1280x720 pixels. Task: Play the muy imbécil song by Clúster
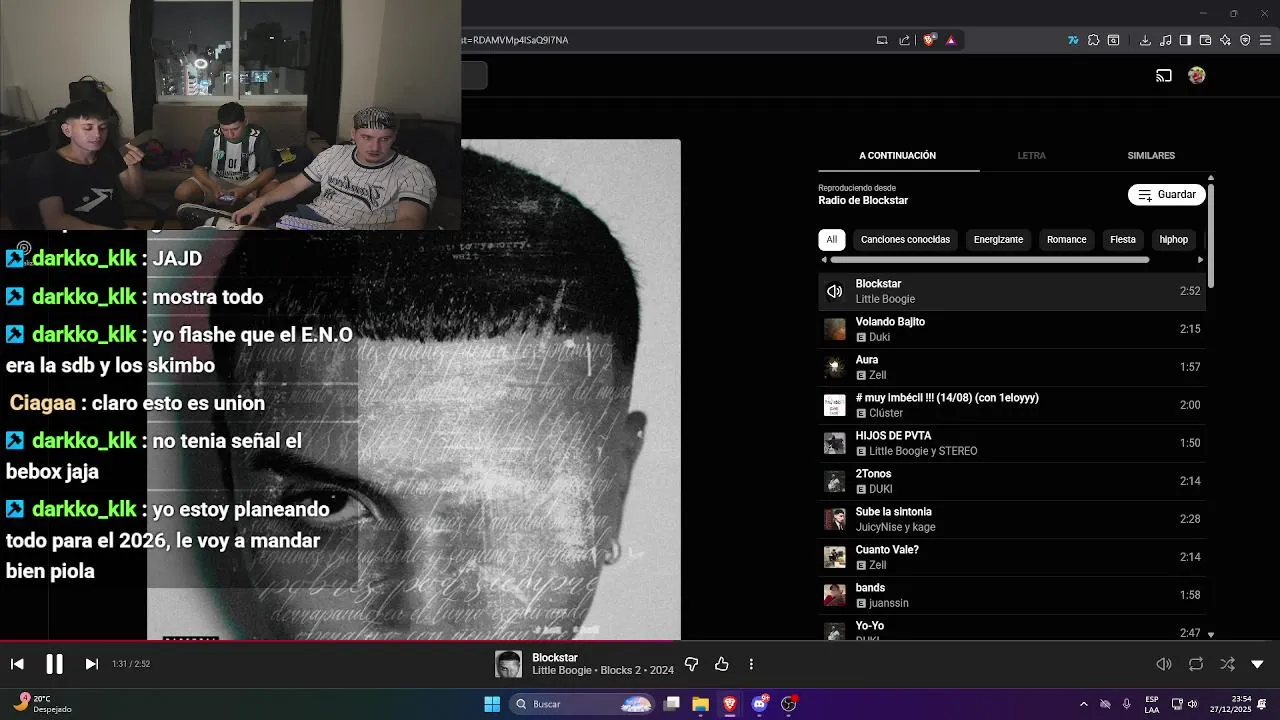click(1012, 405)
